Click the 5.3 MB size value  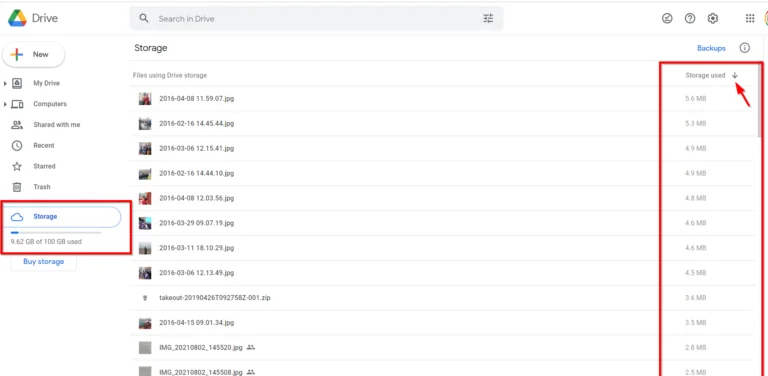696,123
